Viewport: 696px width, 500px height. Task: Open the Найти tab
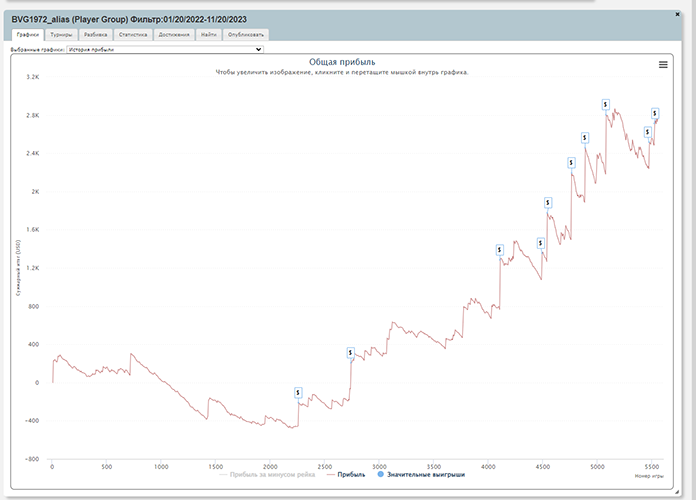coord(209,35)
